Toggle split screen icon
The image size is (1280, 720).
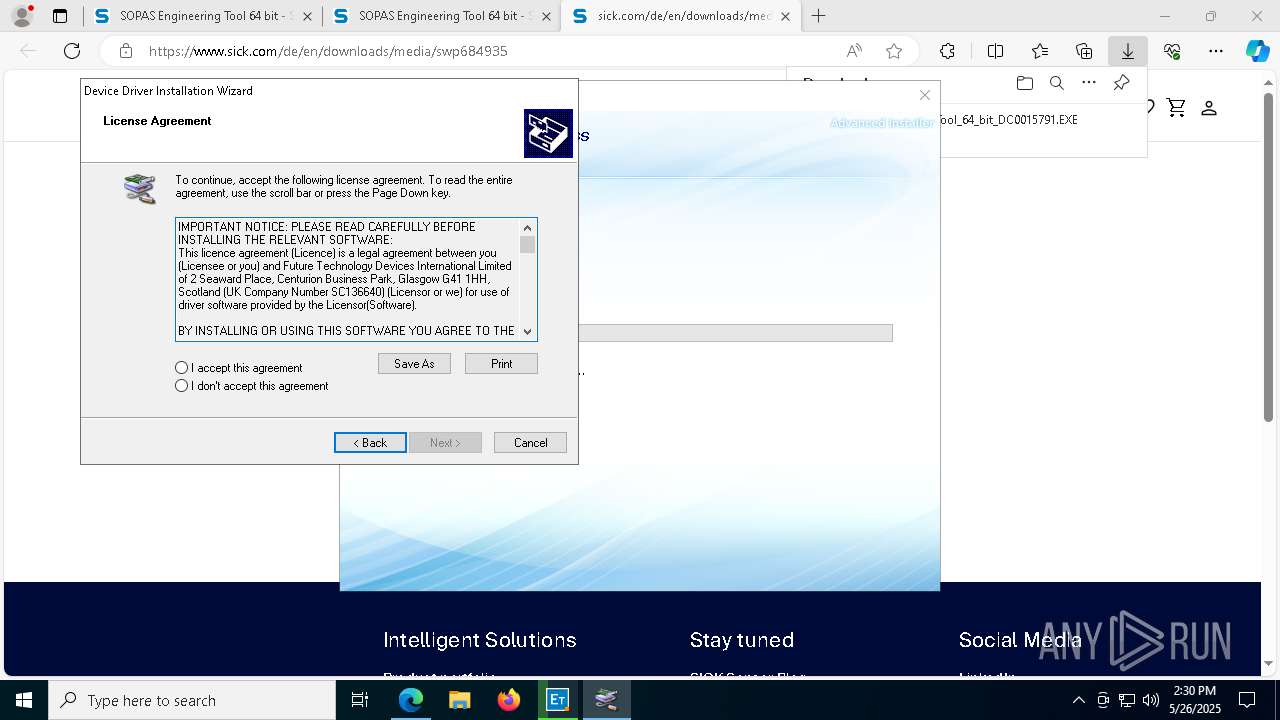pyautogui.click(x=995, y=51)
